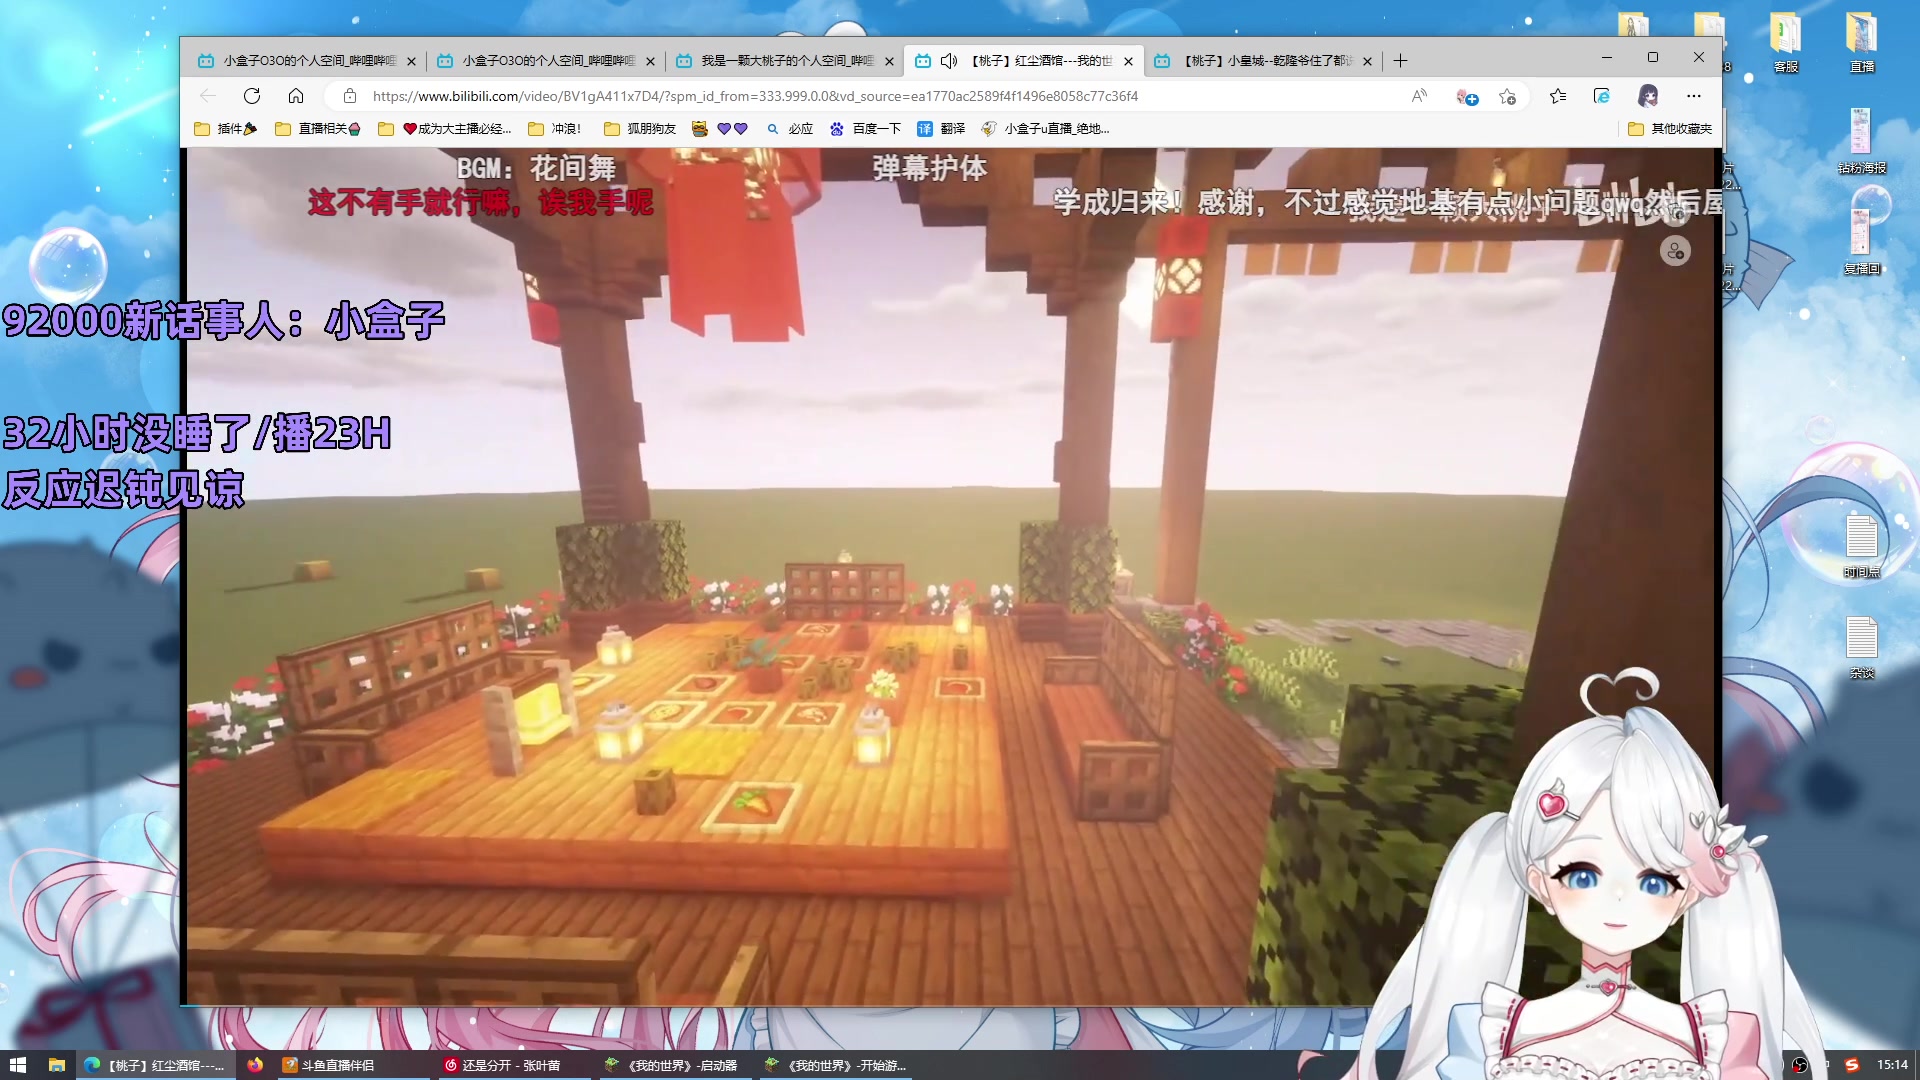Show the taskbar clock 15:14
The width and height of the screenshot is (1920, 1080).
[x=1892, y=1065]
